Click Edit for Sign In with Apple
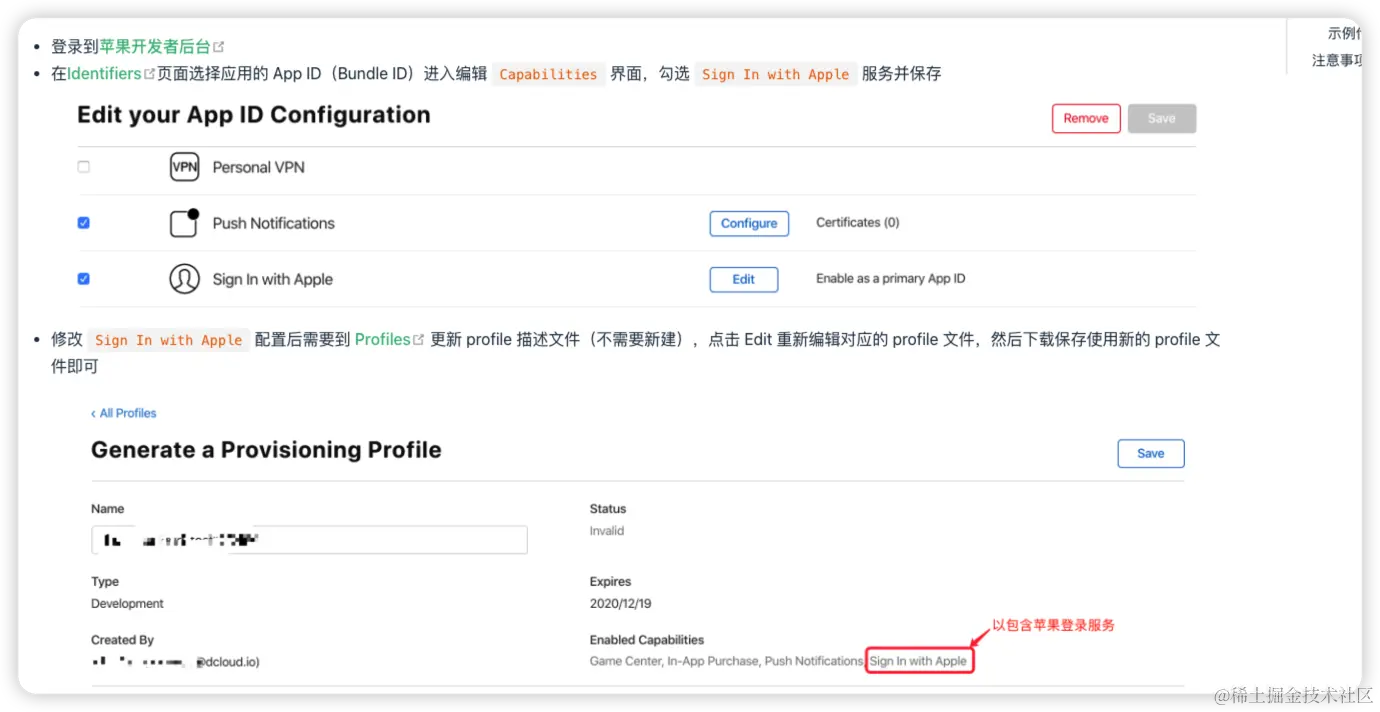 point(744,279)
